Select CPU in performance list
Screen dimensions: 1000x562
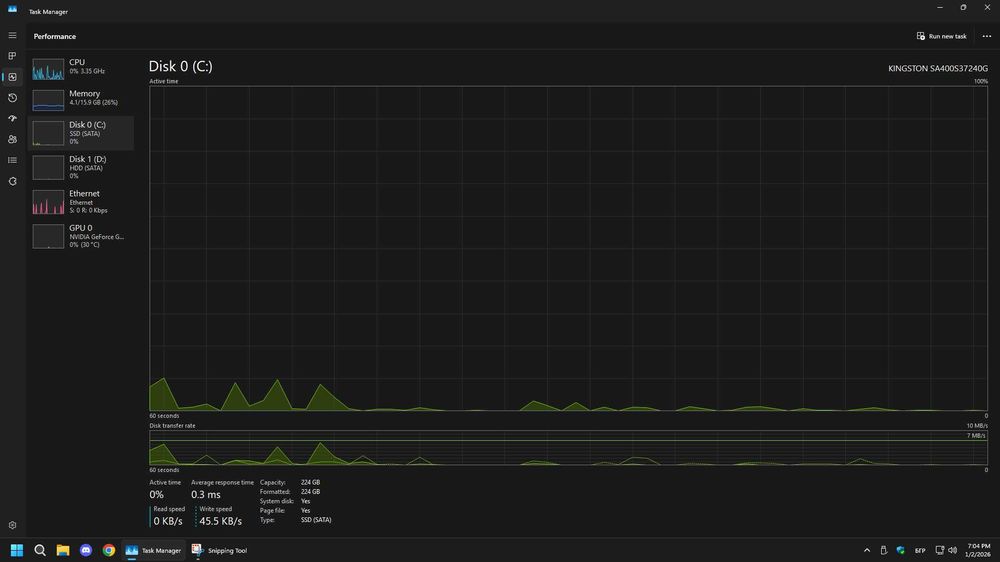coord(81,68)
